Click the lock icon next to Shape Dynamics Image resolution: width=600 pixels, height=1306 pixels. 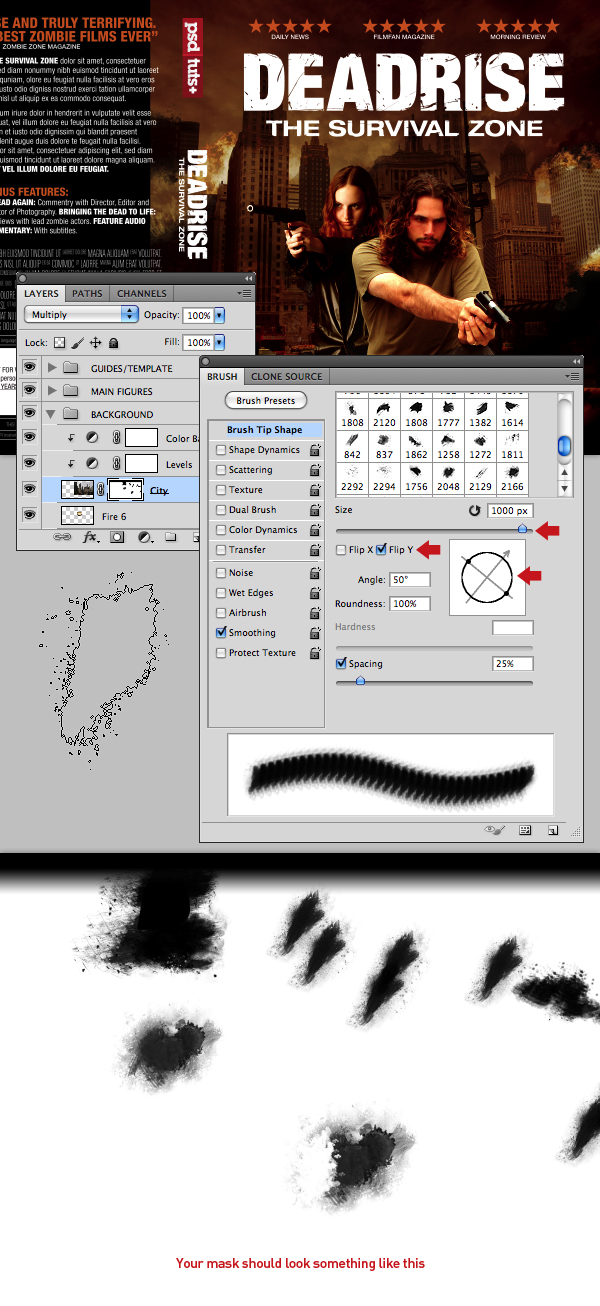coord(315,450)
